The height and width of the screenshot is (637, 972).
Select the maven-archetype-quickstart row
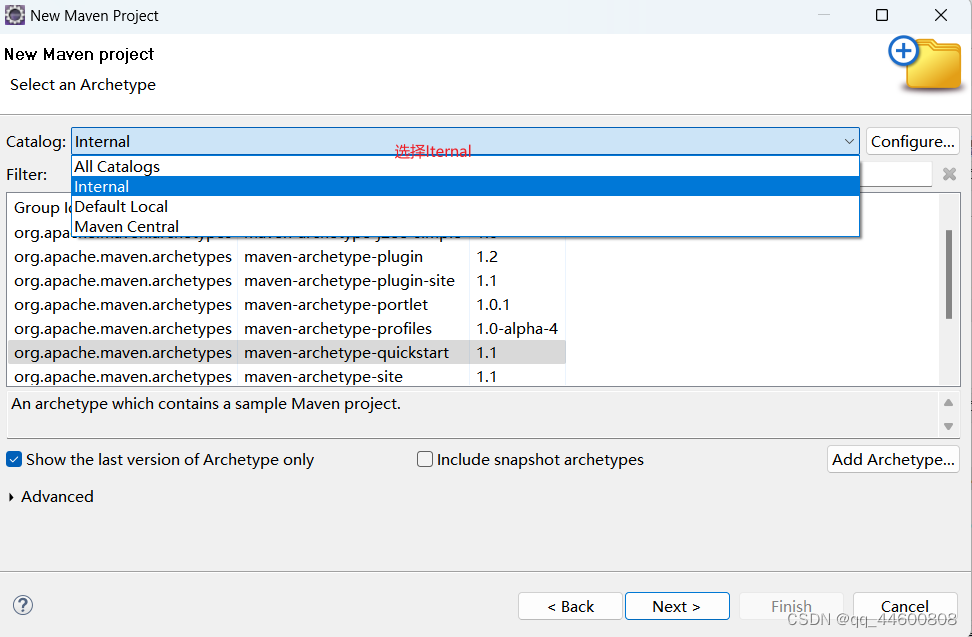(286, 353)
